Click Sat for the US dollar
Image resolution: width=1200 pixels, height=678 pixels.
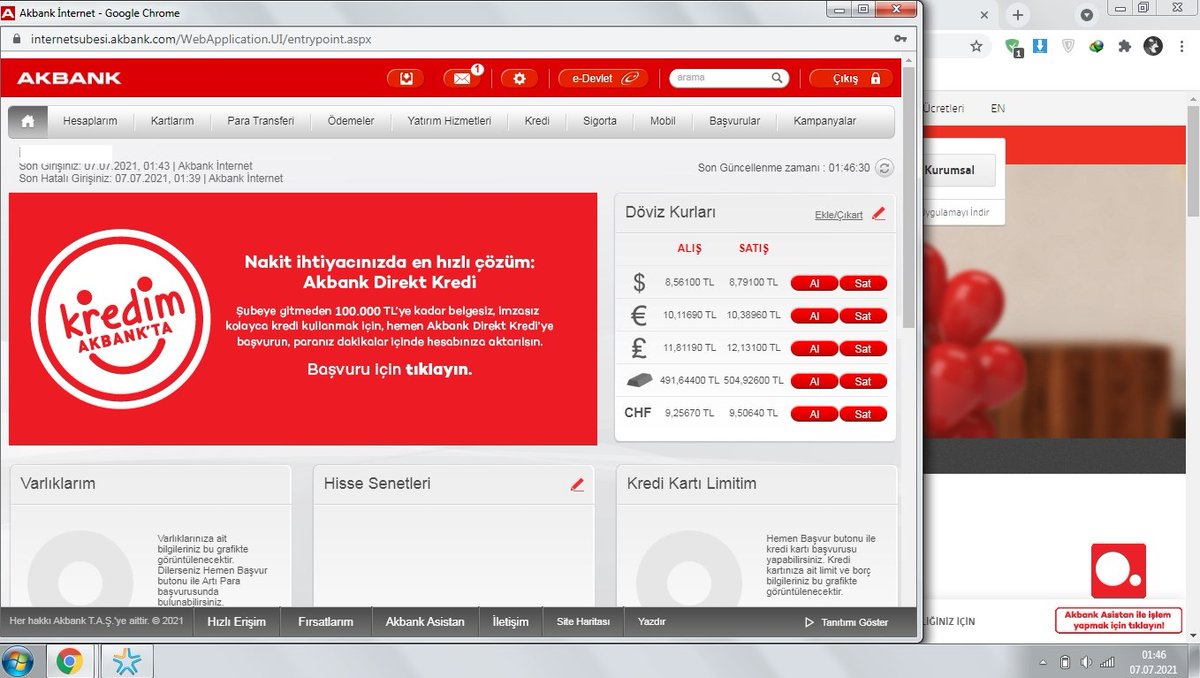pos(863,284)
